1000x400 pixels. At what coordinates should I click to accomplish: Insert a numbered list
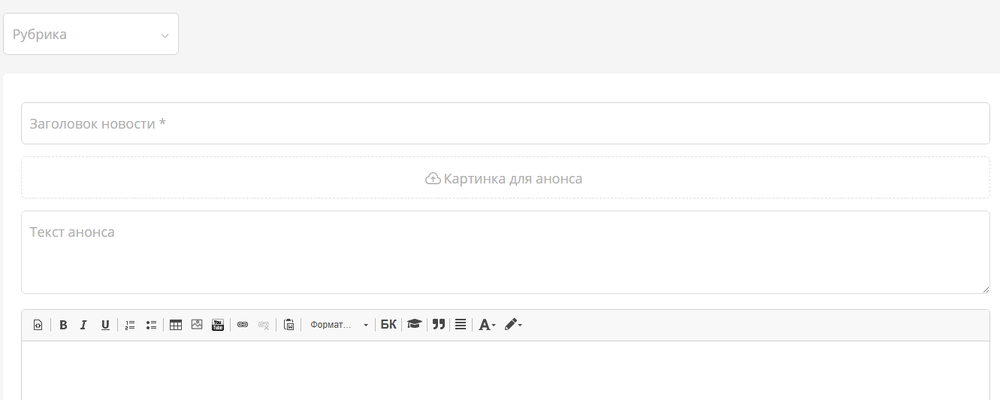[x=130, y=325]
